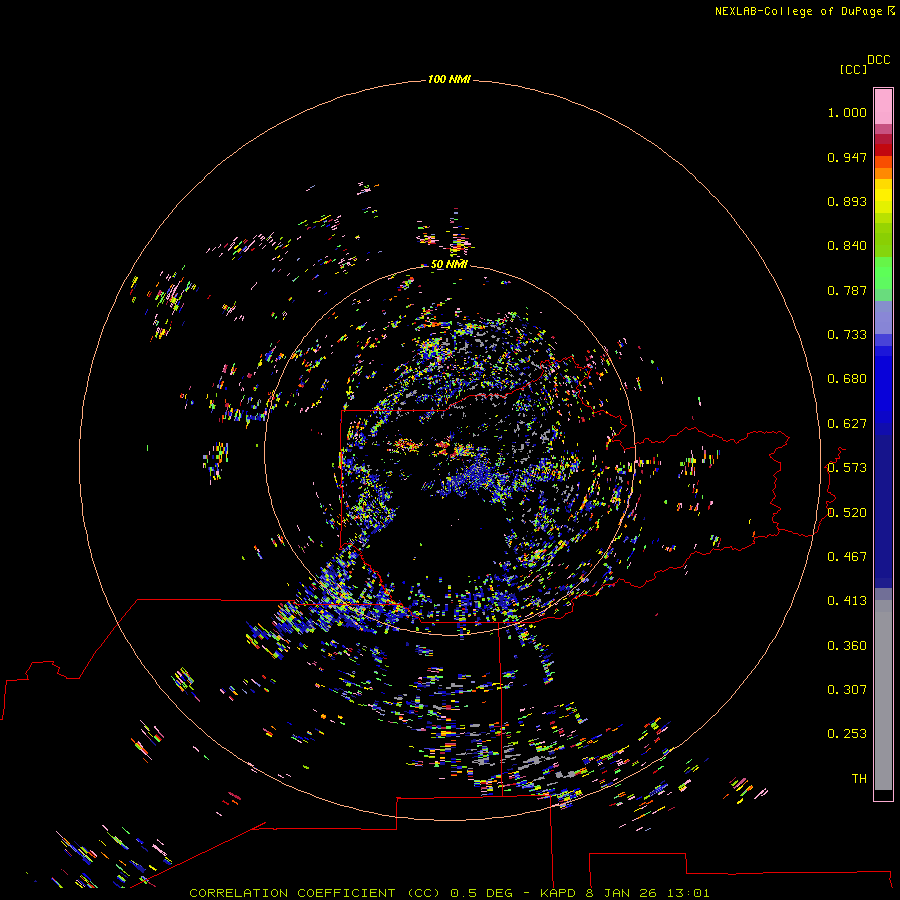Pick the orange swatch in the color scale
This screenshot has height=900, width=900.
point(883,173)
